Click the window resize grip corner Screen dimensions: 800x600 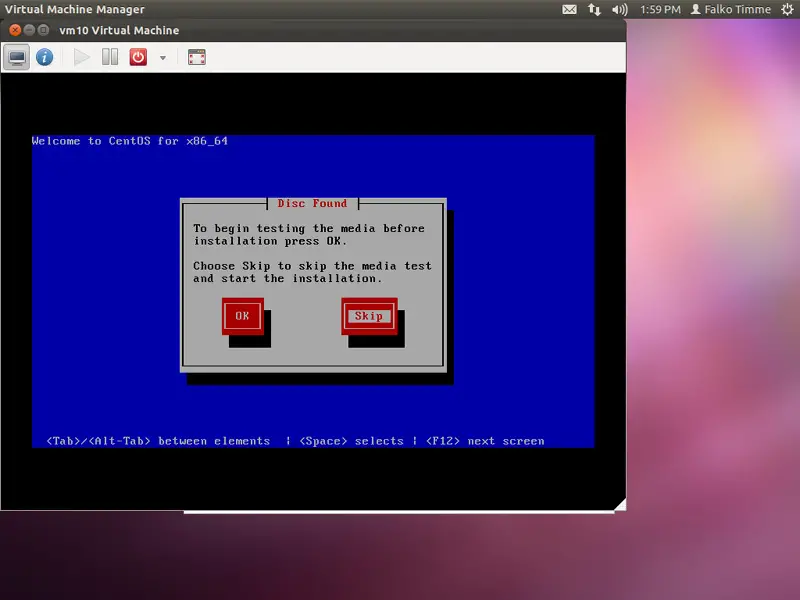point(620,505)
